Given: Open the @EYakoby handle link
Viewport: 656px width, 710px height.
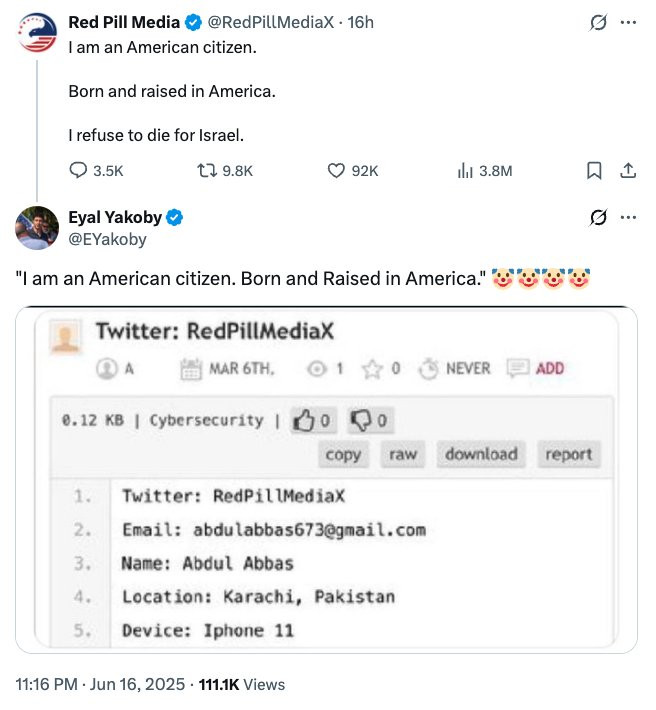Looking at the screenshot, I should click(x=107, y=239).
